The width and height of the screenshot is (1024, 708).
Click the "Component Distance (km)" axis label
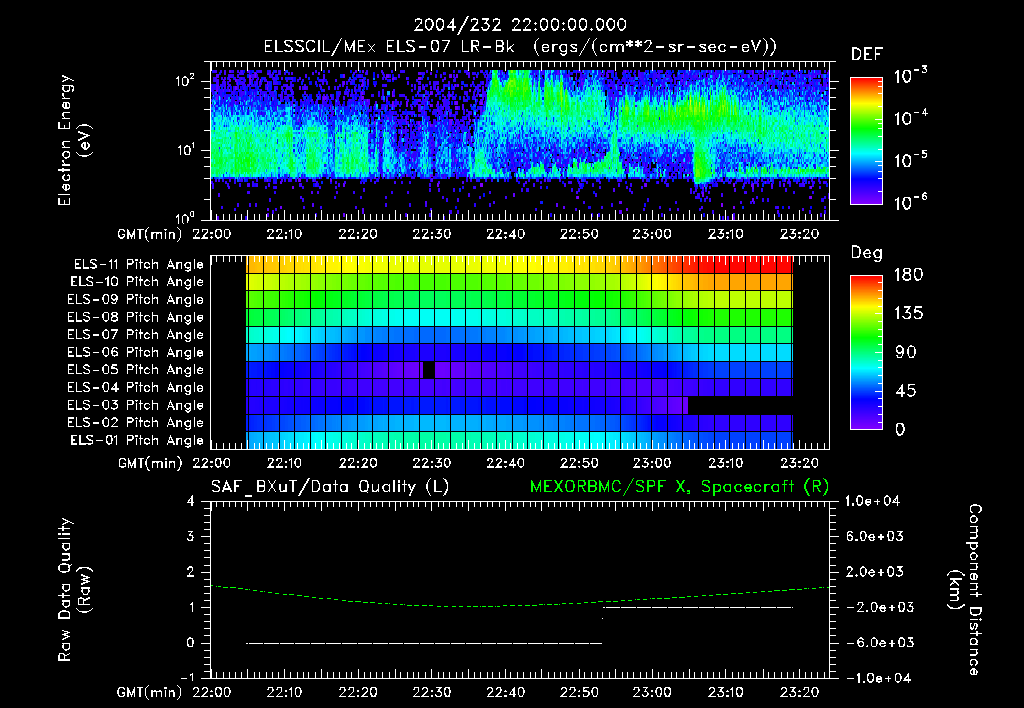click(x=965, y=590)
